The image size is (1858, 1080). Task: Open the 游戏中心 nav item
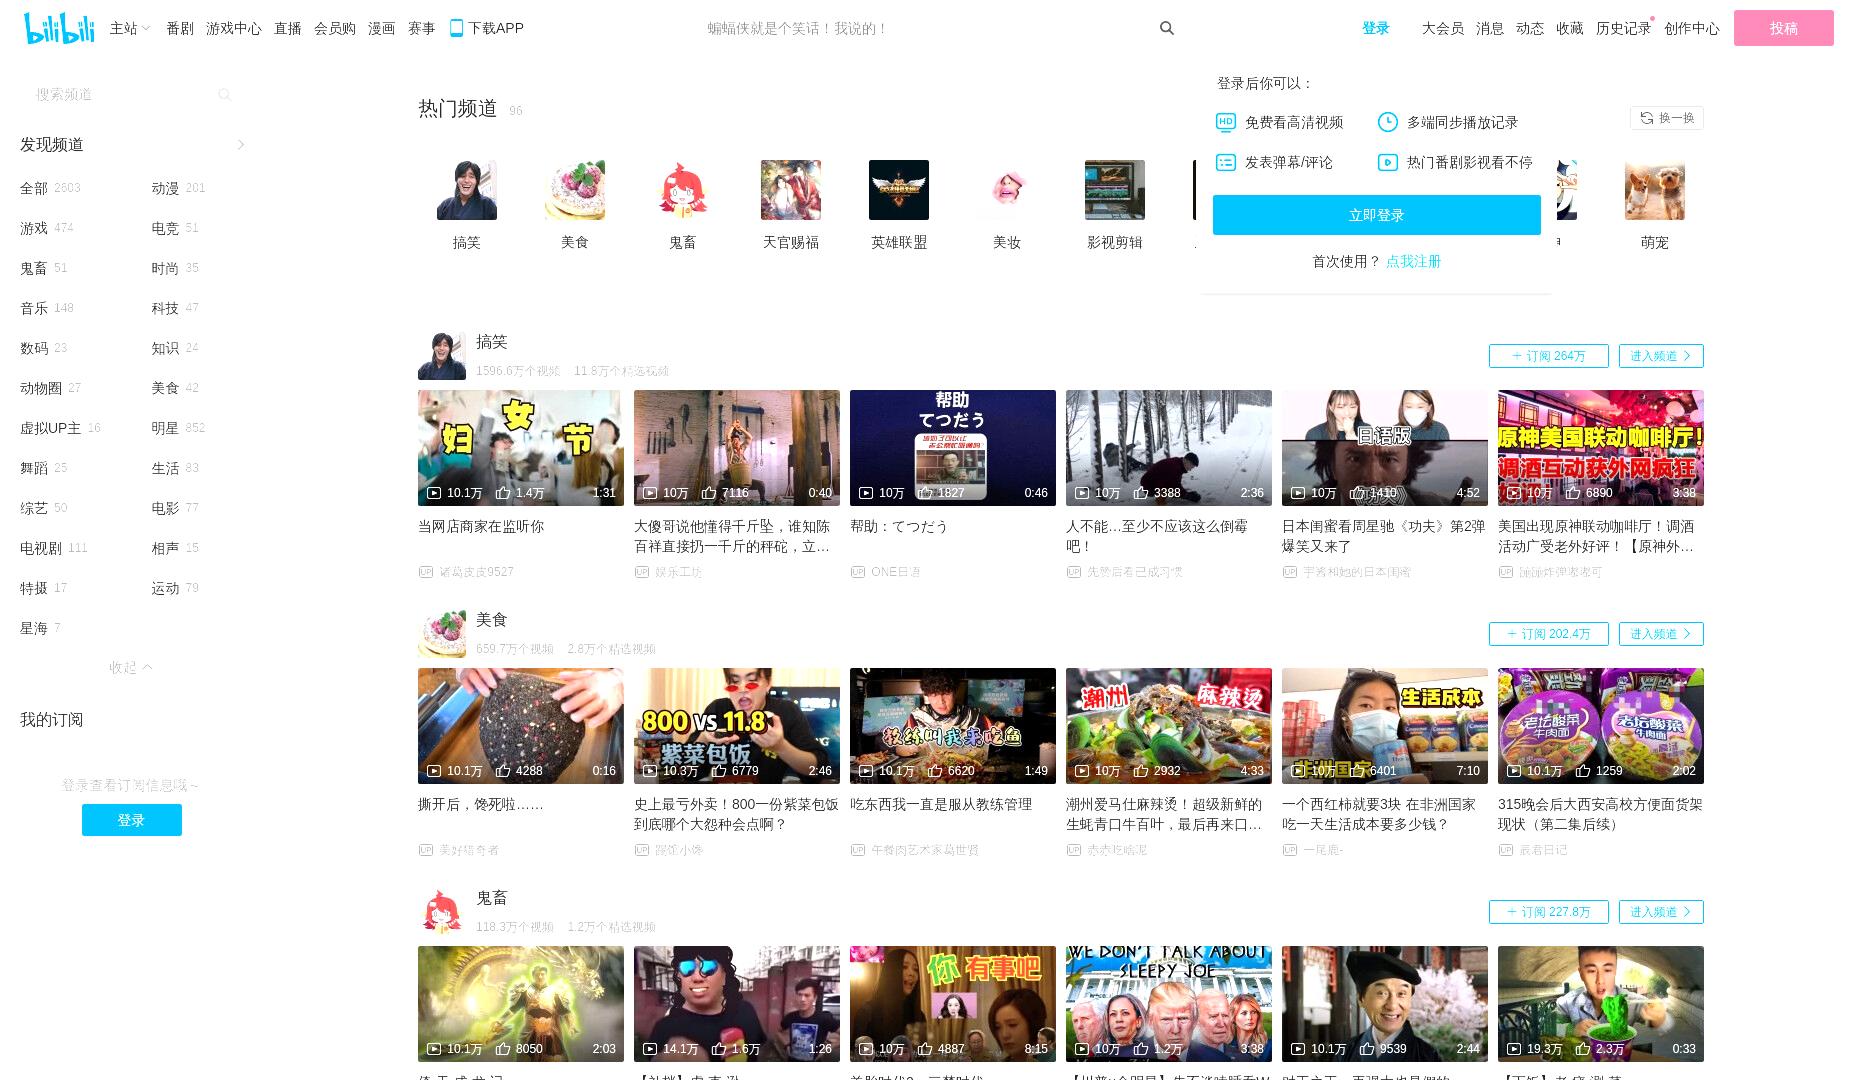pos(234,28)
